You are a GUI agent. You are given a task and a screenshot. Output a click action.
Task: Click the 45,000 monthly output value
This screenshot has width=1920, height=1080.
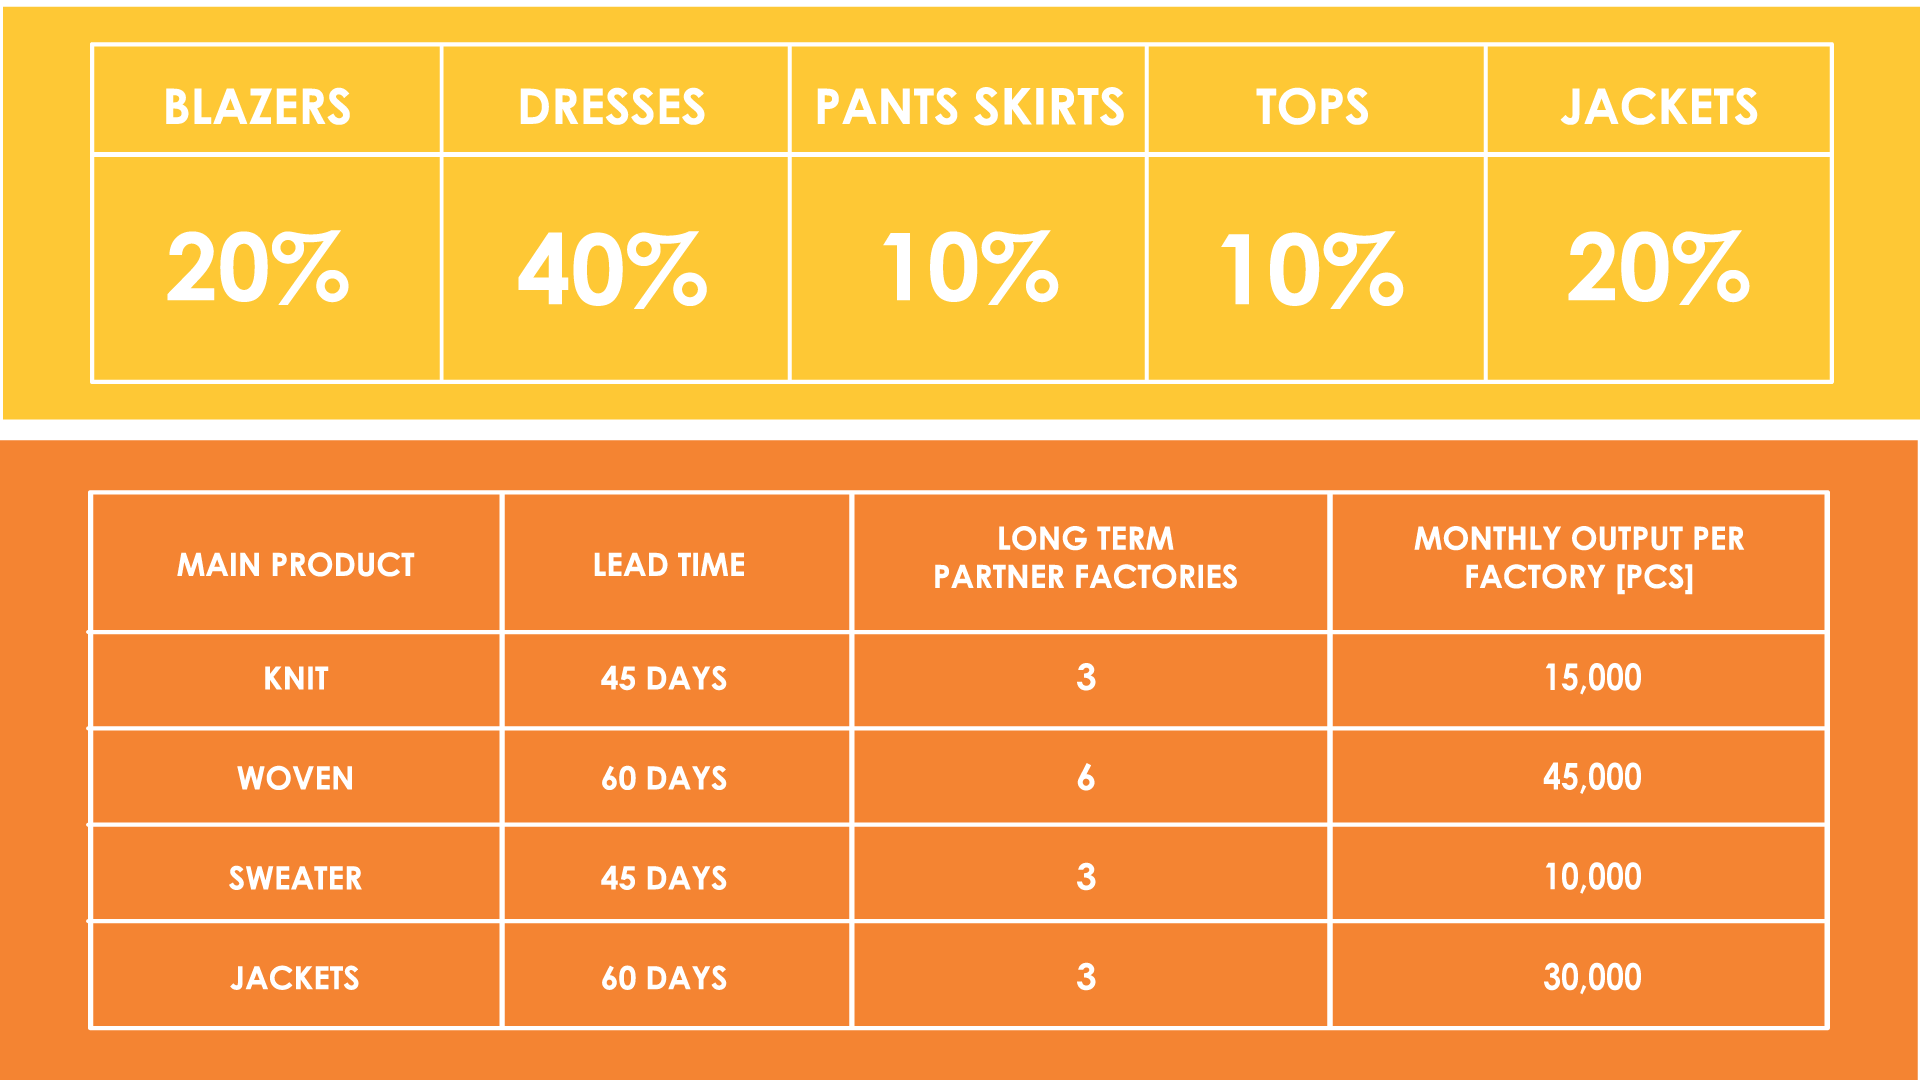[x=1592, y=778]
